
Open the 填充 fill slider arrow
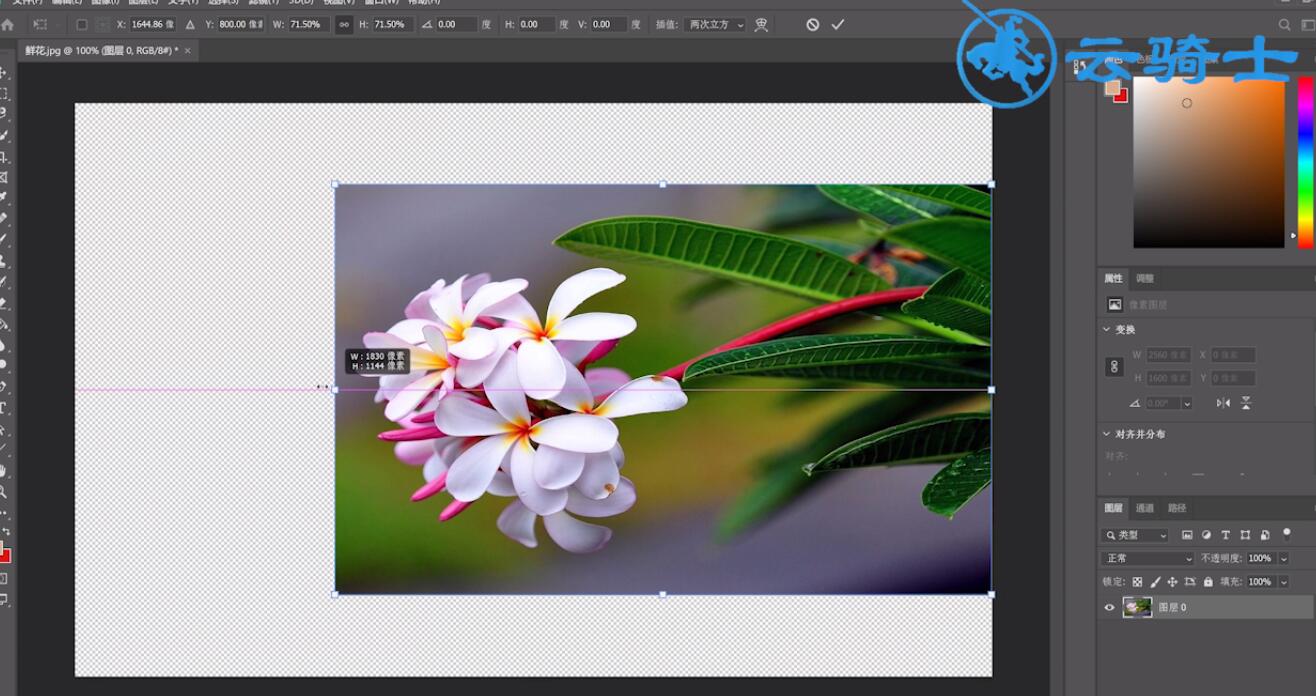[1284, 581]
